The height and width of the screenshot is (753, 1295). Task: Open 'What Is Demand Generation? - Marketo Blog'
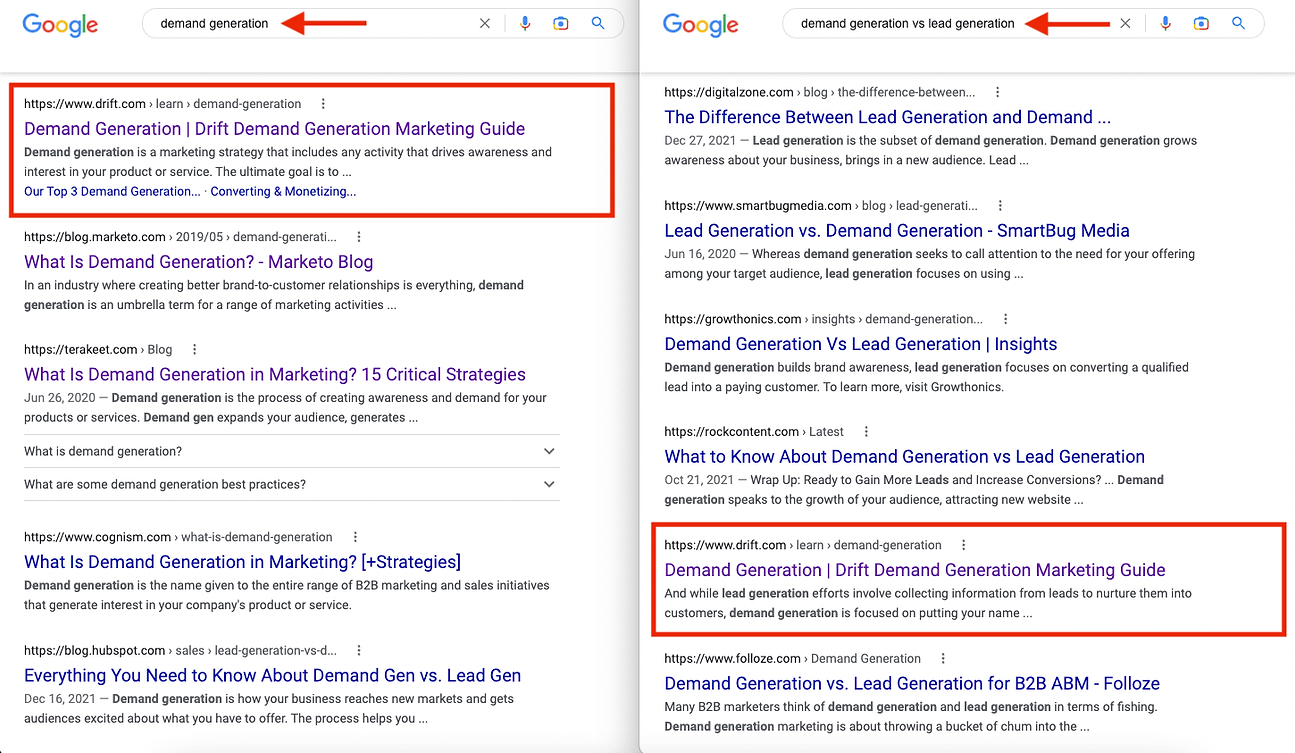point(198,262)
